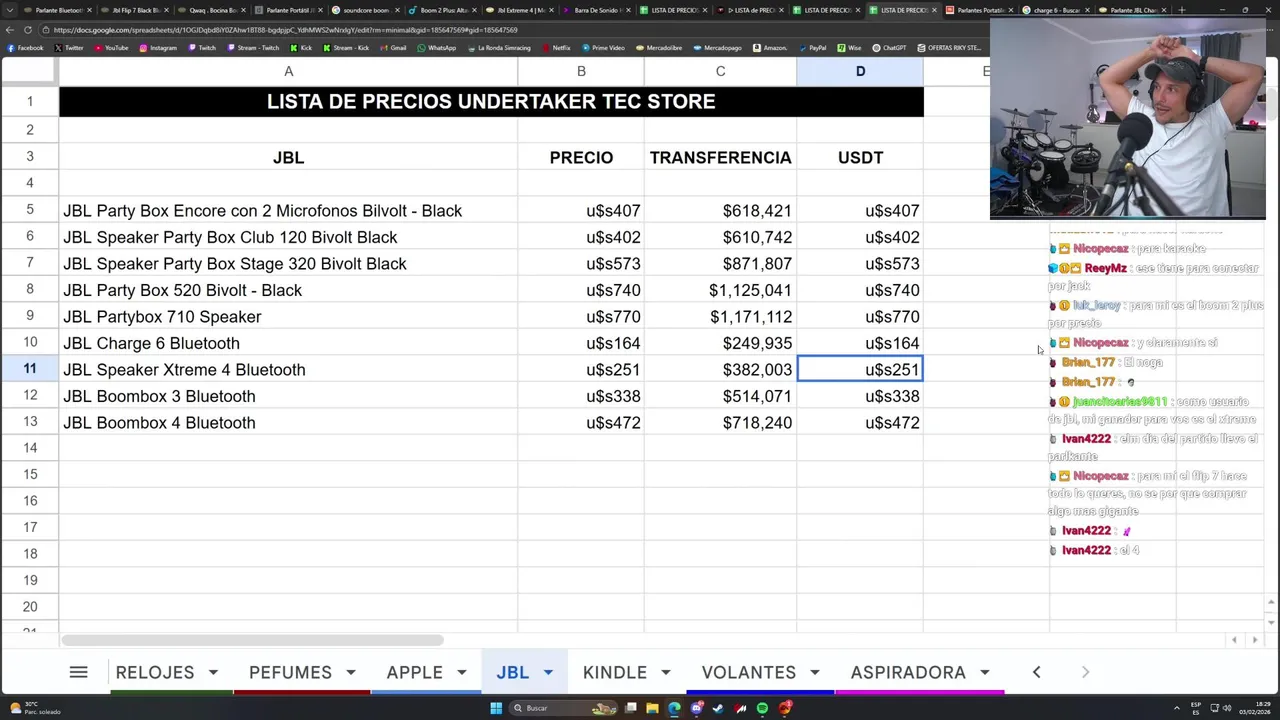1280x720 pixels.
Task: Open the VOLANTES tab dropdown arrow
Action: point(814,672)
